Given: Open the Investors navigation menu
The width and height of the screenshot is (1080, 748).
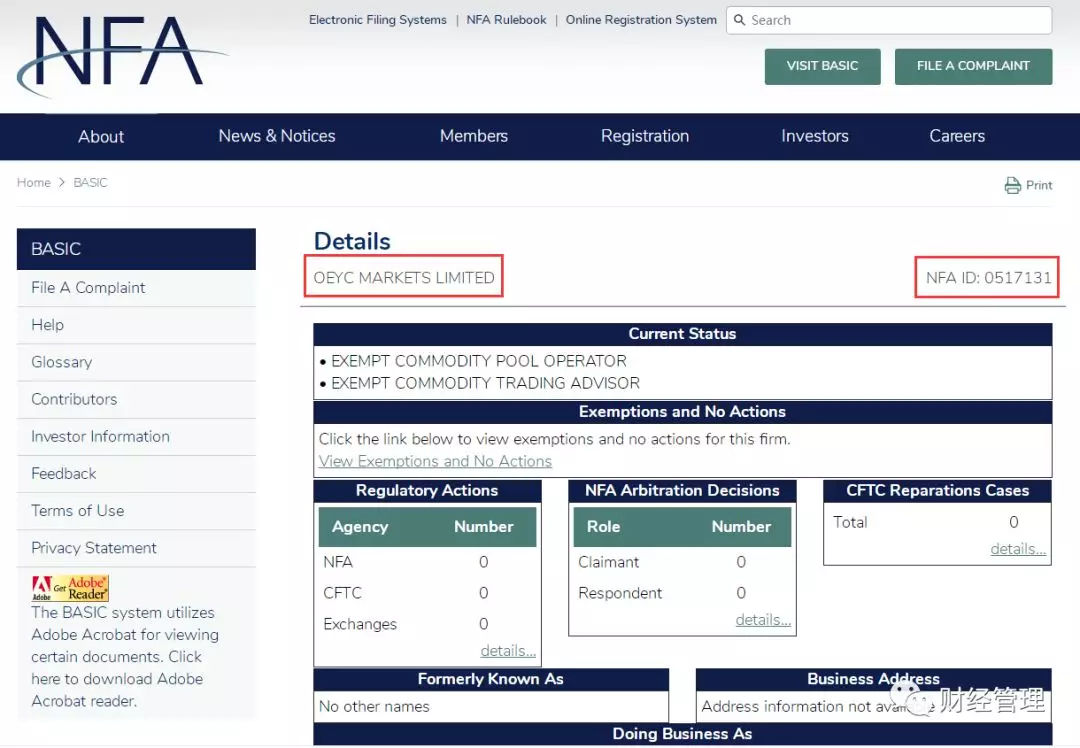Looking at the screenshot, I should pos(815,136).
